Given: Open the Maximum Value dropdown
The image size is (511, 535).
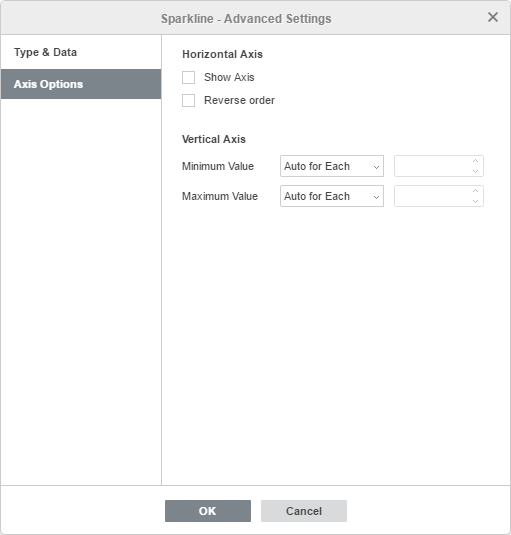Looking at the screenshot, I should click(x=332, y=196).
